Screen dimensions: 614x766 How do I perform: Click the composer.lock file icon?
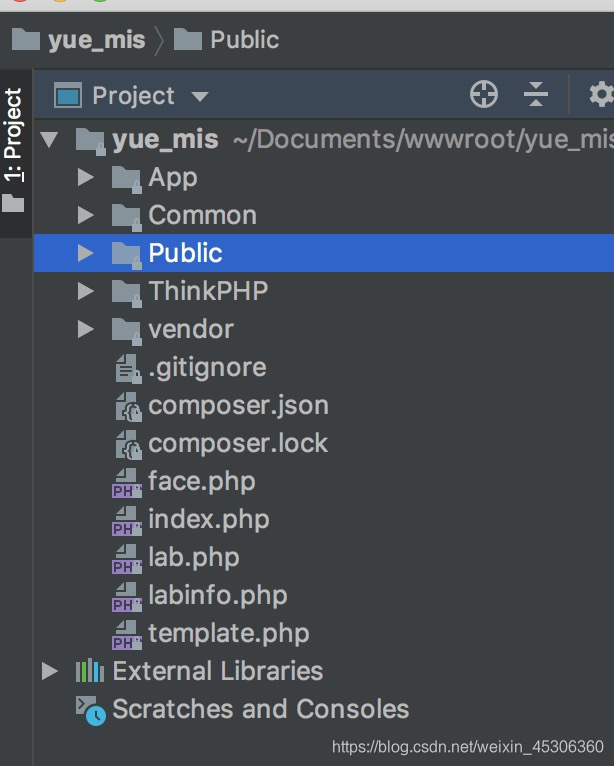click(x=128, y=445)
